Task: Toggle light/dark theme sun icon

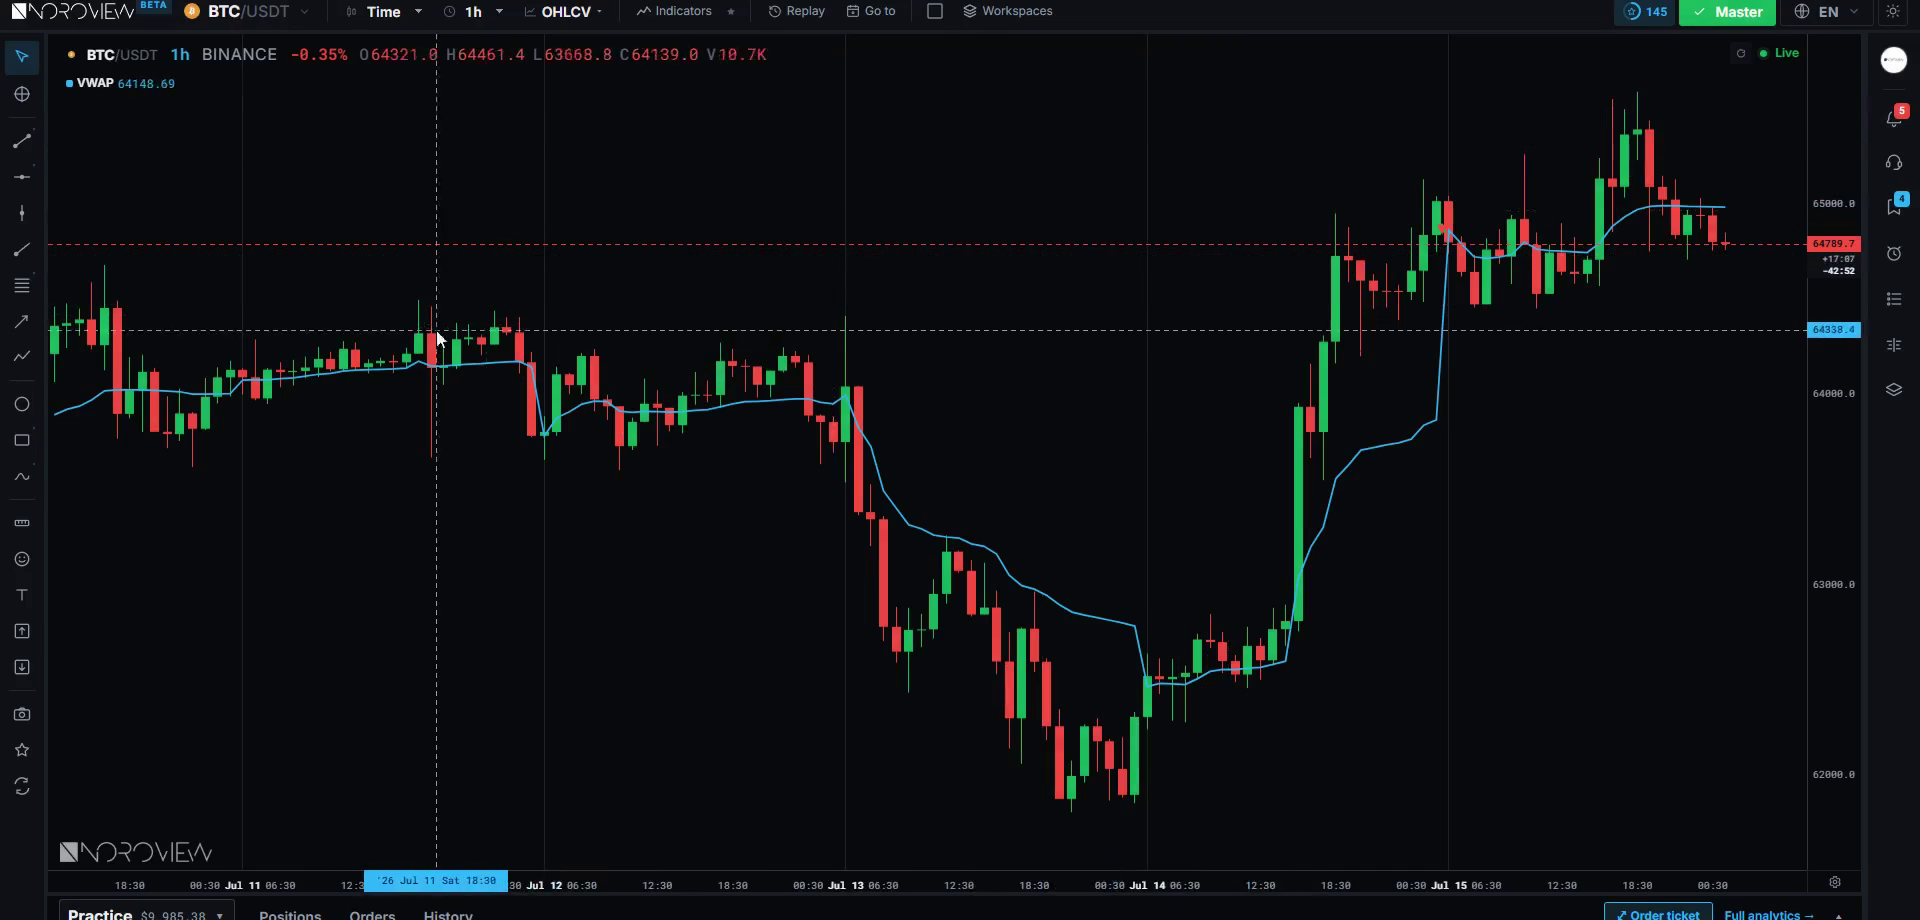Action: coord(1893,12)
